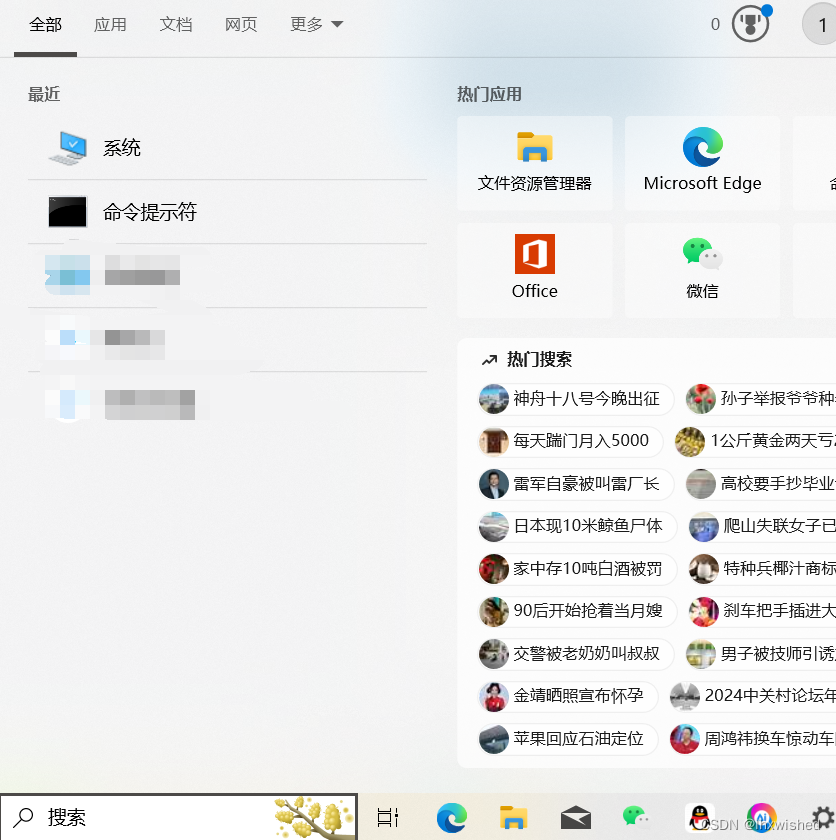
Task: Expand the 更多 dropdown
Action: [317, 25]
